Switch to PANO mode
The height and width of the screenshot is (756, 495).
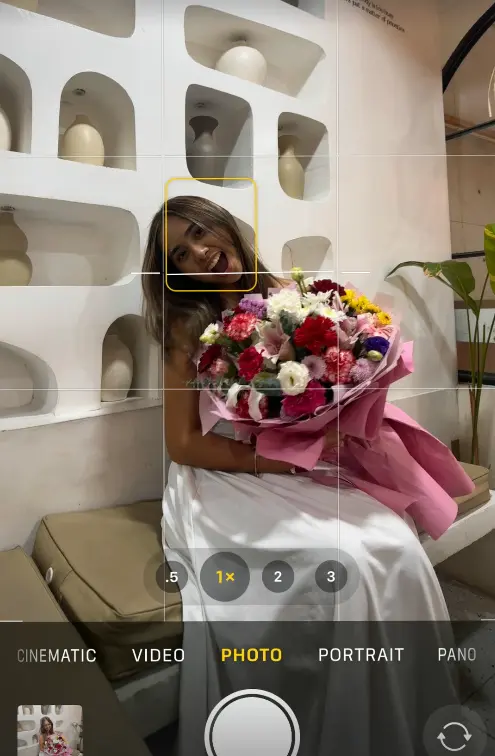[457, 655]
